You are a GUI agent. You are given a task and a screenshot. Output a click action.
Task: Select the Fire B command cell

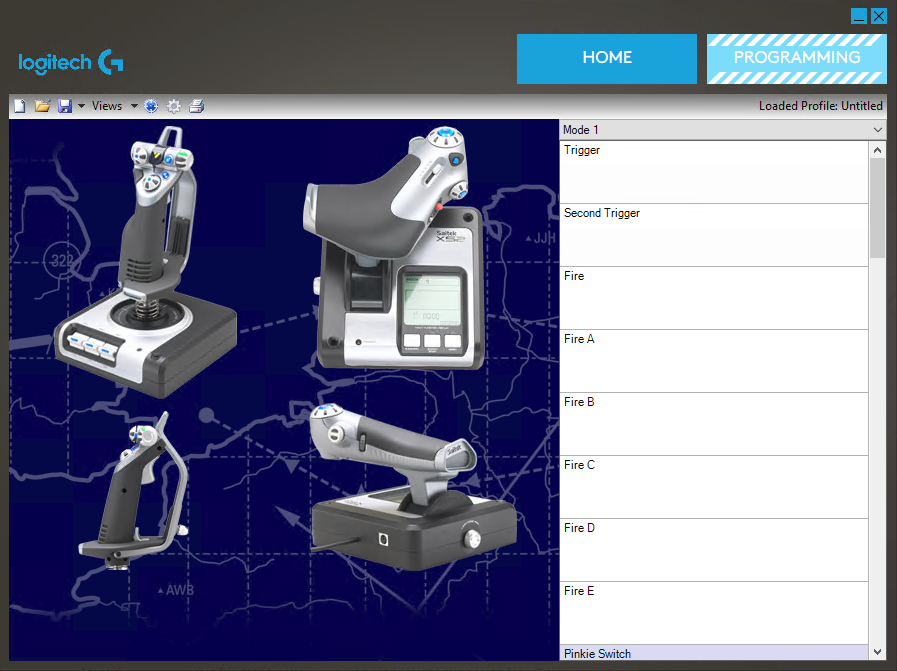pyautogui.click(x=713, y=424)
